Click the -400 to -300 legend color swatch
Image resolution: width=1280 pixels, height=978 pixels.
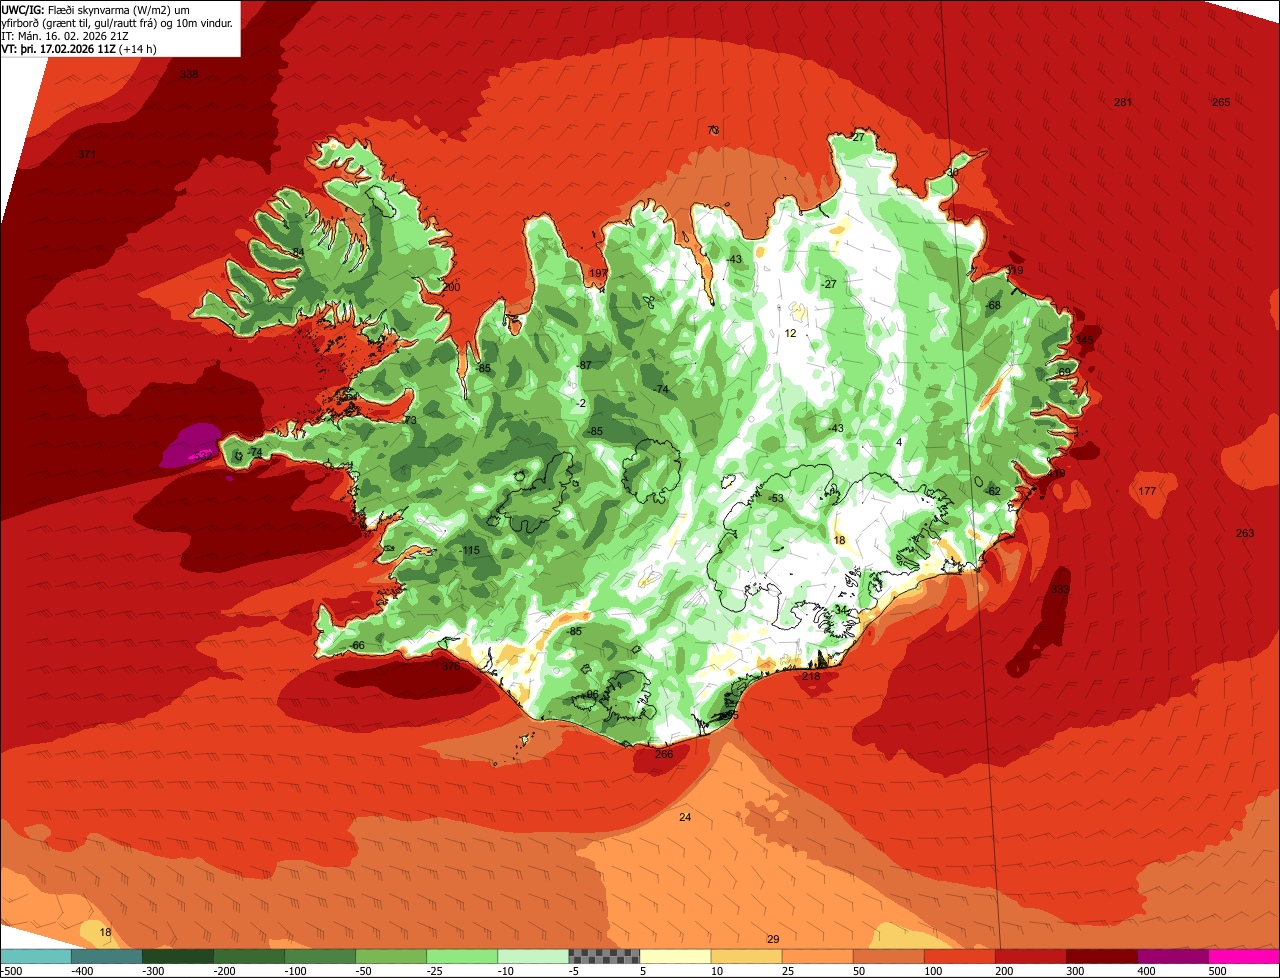[x=106, y=956]
